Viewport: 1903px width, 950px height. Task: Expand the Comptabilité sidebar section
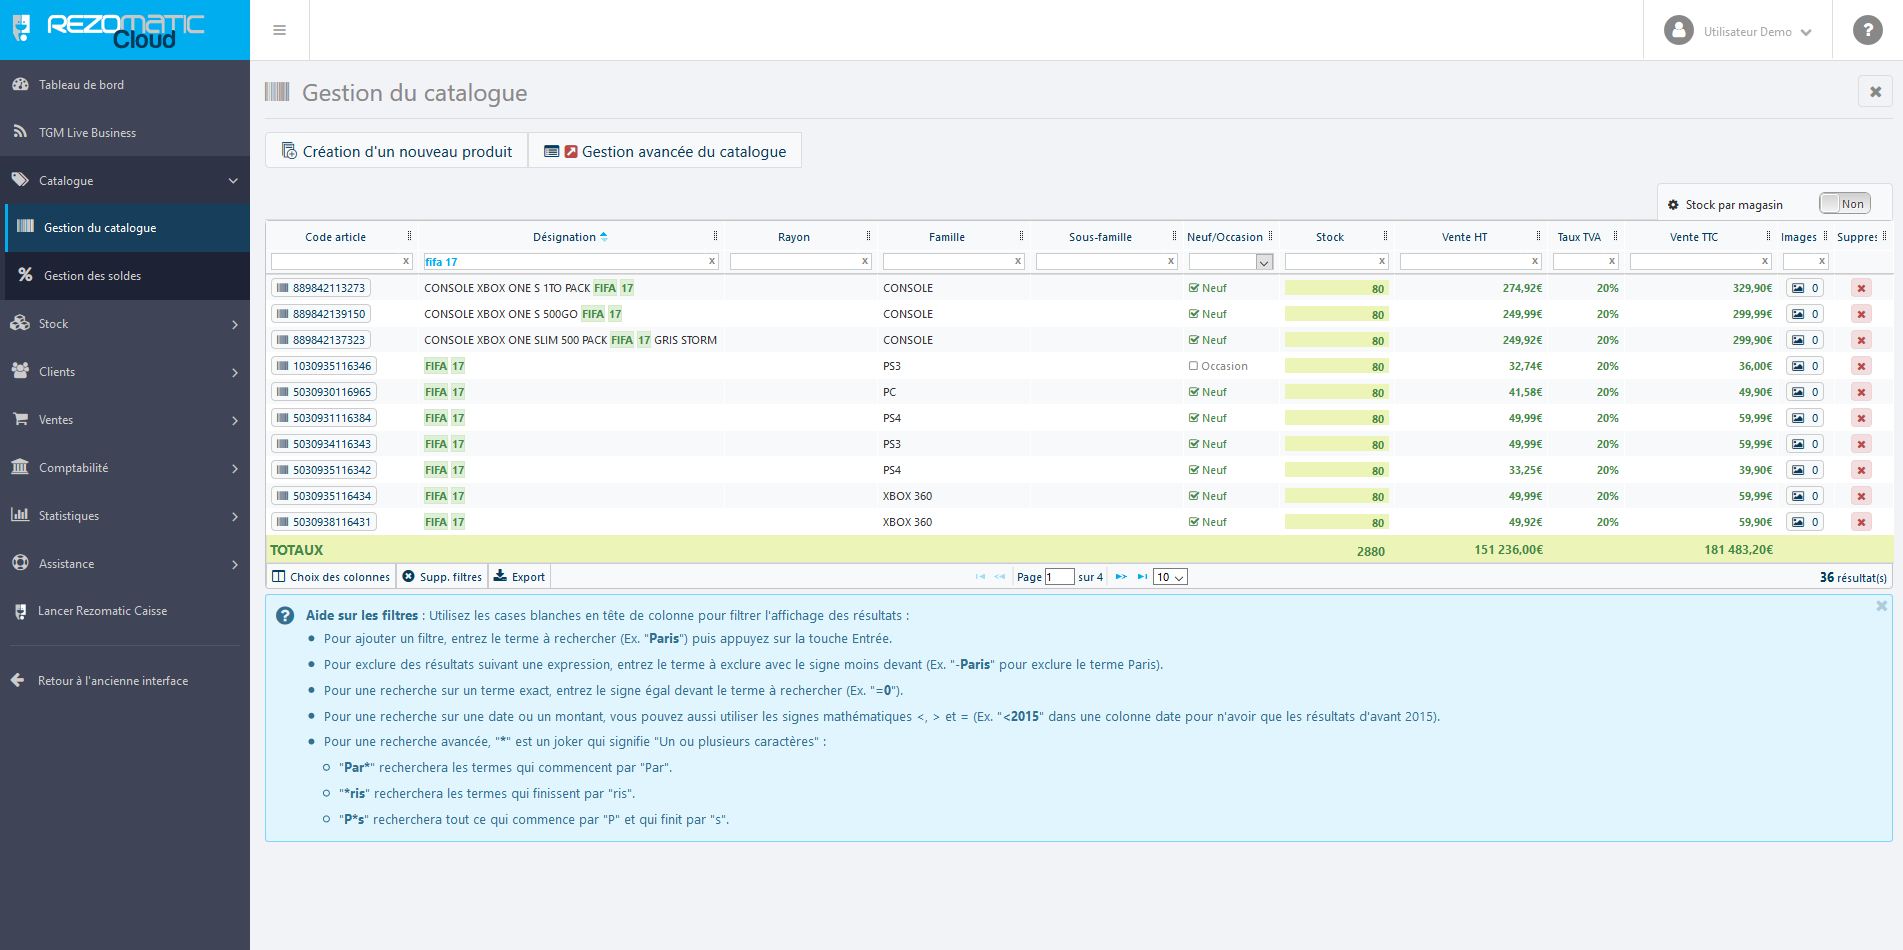125,468
